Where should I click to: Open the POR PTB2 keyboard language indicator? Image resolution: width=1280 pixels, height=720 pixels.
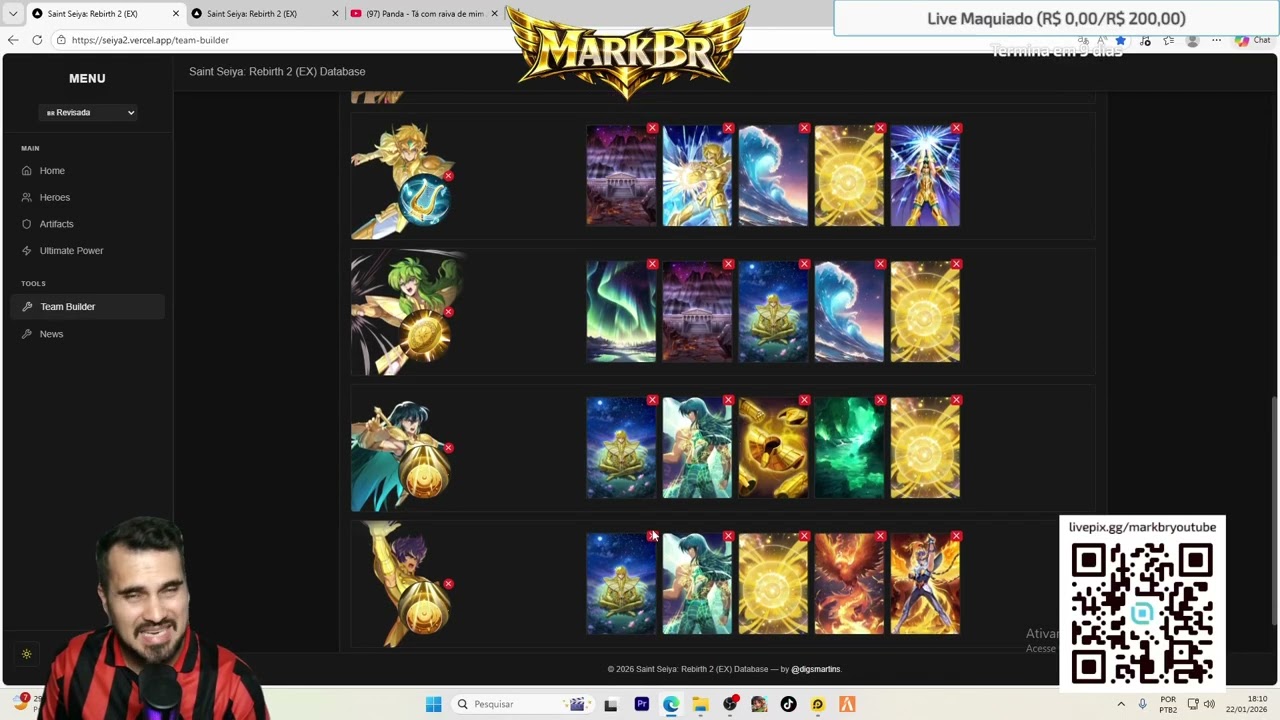(x=1168, y=704)
